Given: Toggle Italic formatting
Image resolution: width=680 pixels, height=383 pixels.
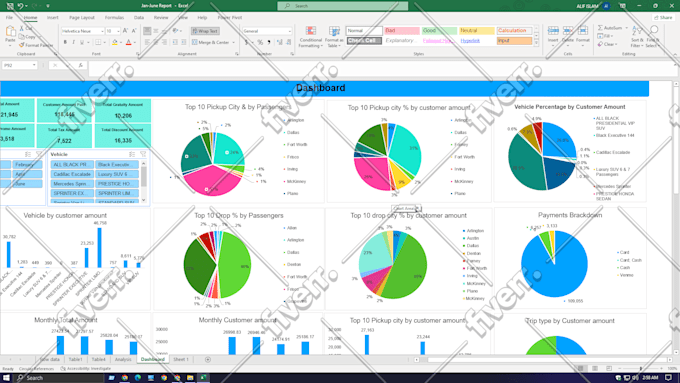Looking at the screenshot, I should 73,42.
